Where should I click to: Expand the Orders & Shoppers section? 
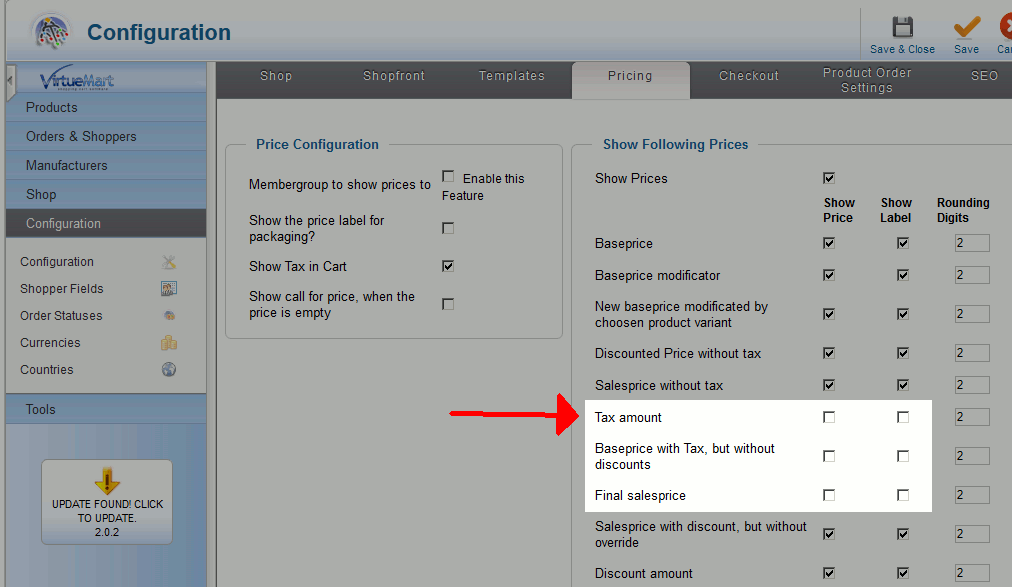[x=81, y=137]
